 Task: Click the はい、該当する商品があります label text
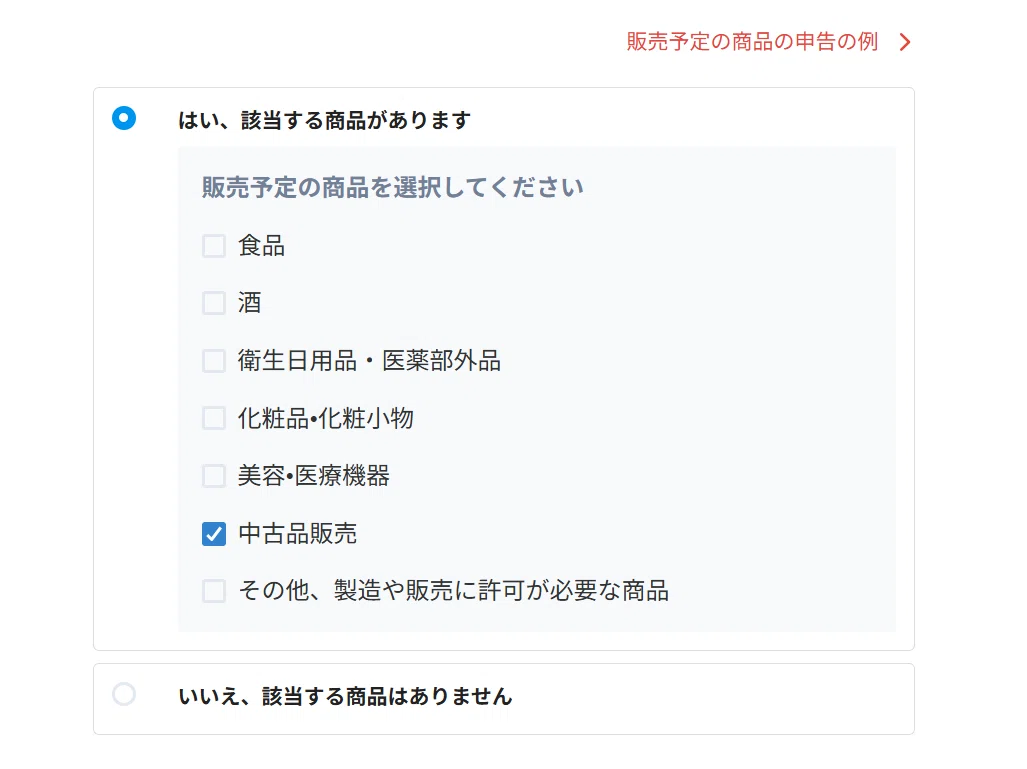325,121
